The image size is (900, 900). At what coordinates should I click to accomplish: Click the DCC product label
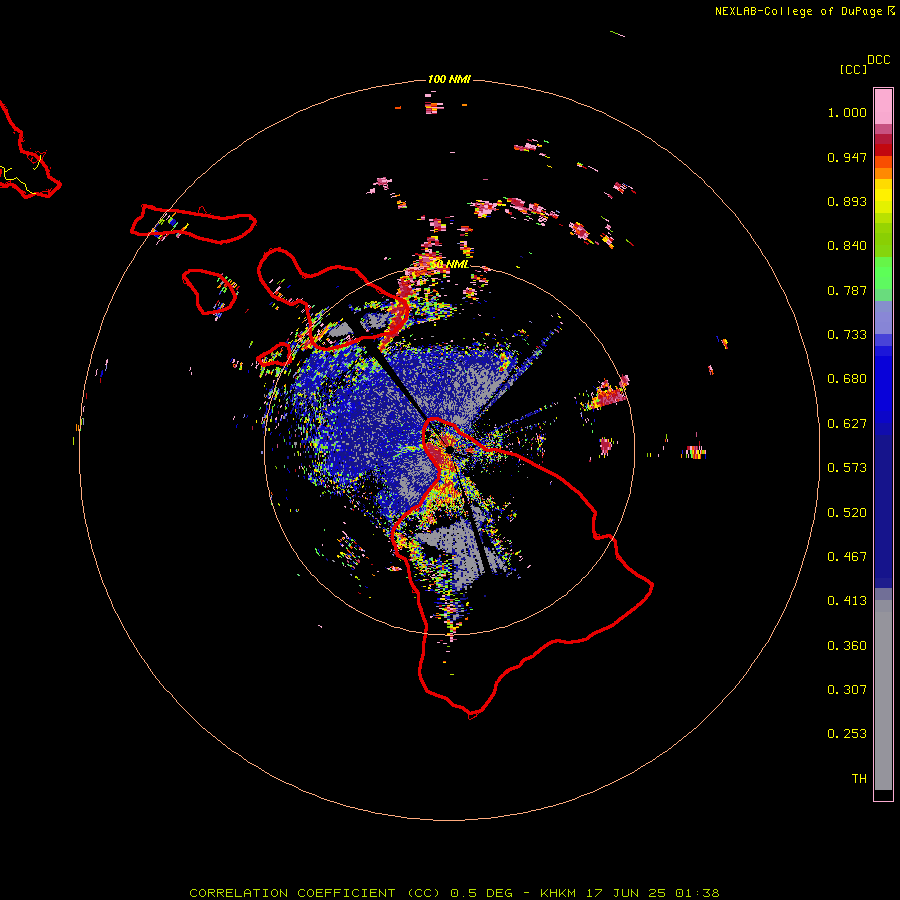click(879, 60)
